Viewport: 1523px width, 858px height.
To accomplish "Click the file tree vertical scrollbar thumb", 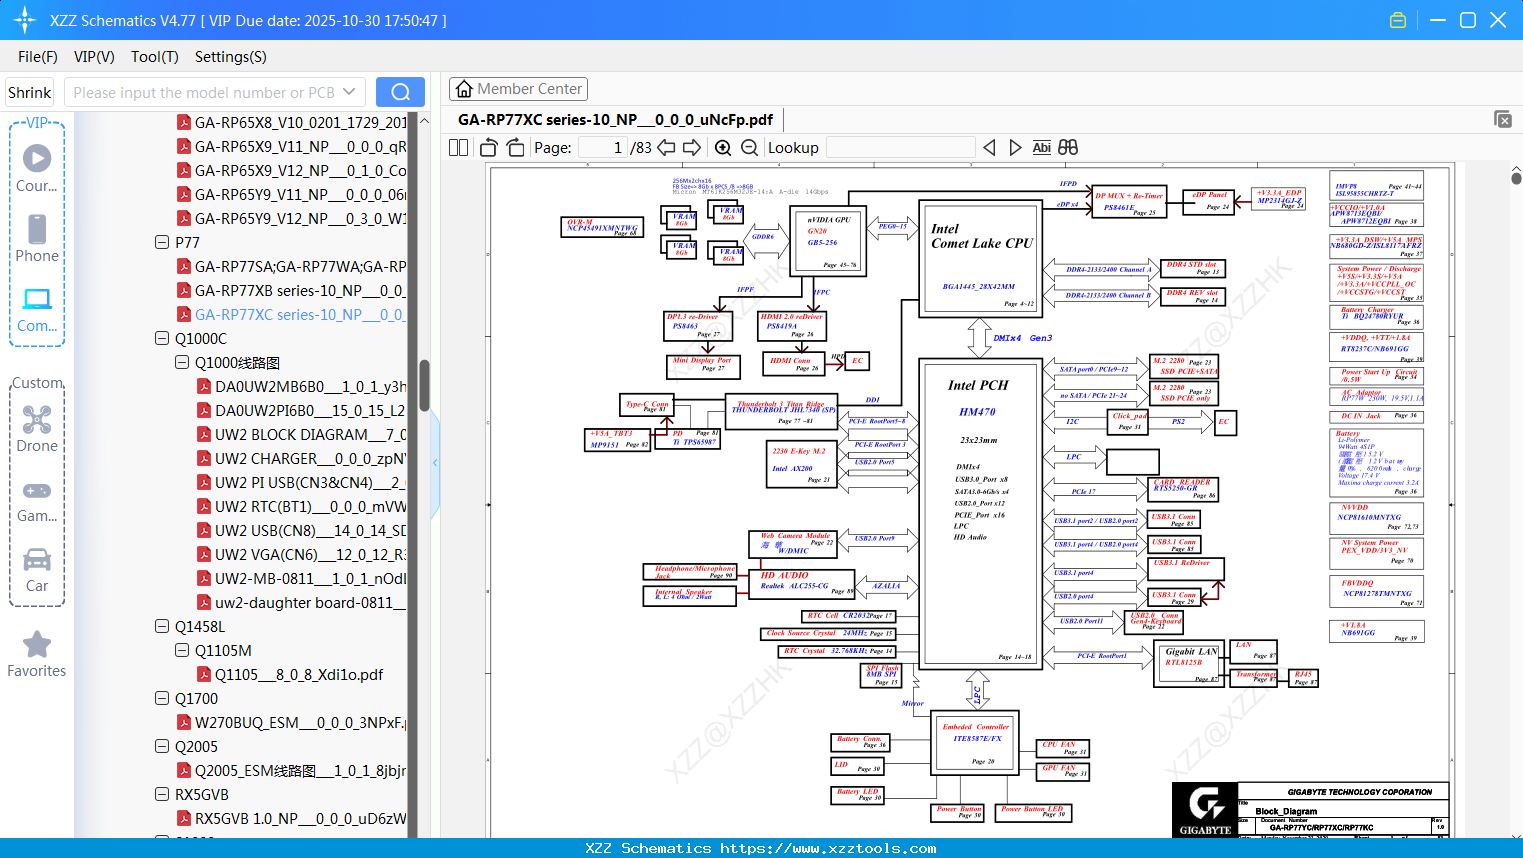I will point(424,385).
